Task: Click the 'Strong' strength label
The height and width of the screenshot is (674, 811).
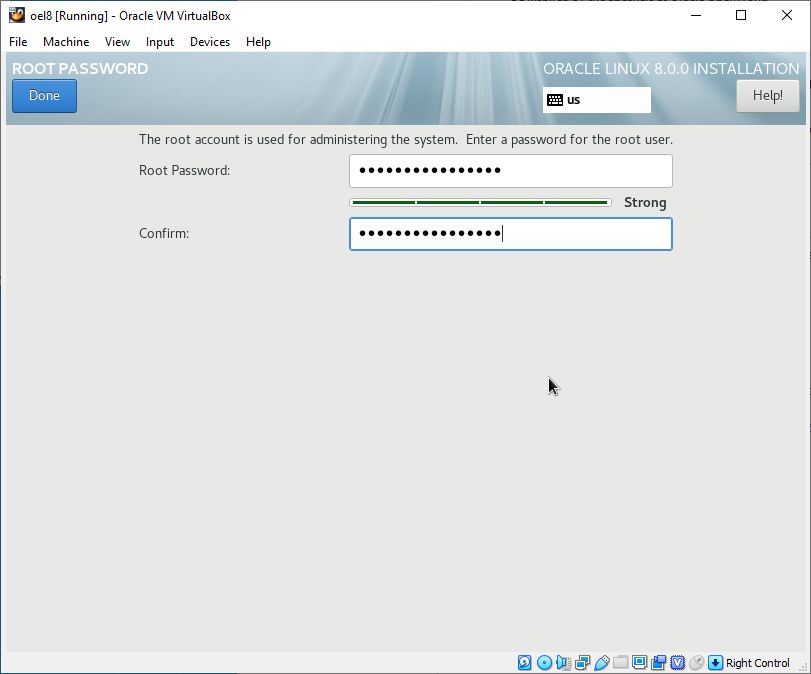Action: 645,202
